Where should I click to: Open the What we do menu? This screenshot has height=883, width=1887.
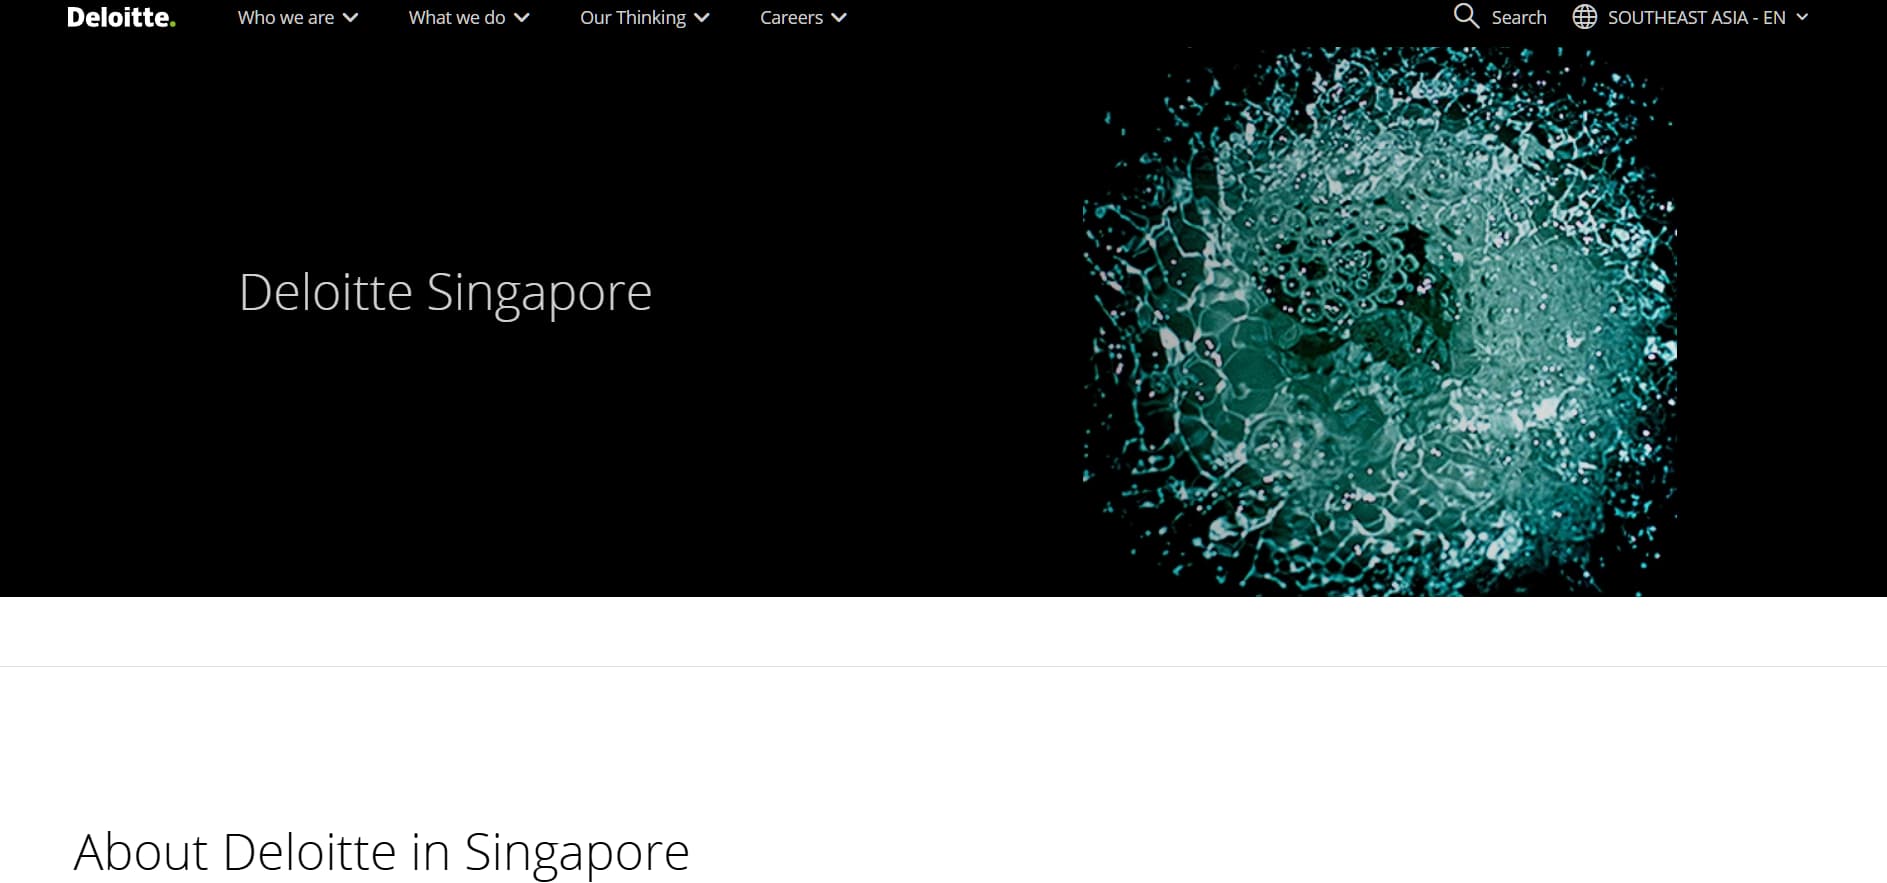click(x=468, y=17)
